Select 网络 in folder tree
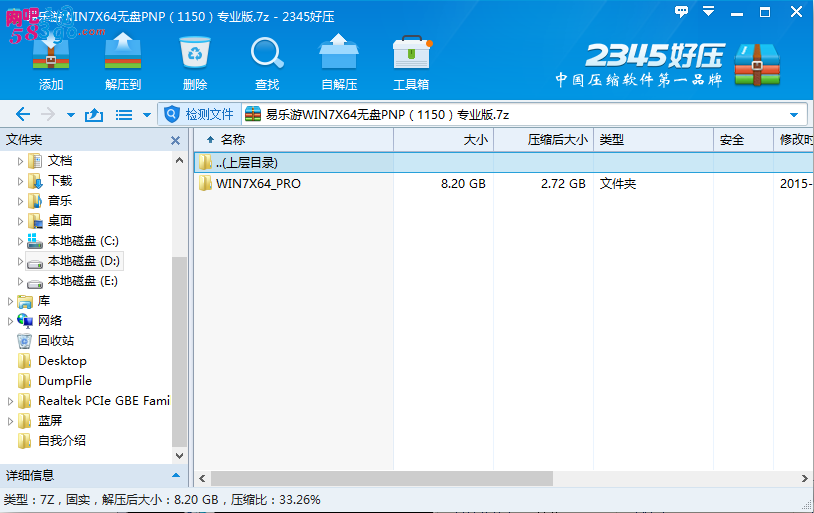Viewport: 814px width, 513px height. click(x=50, y=321)
